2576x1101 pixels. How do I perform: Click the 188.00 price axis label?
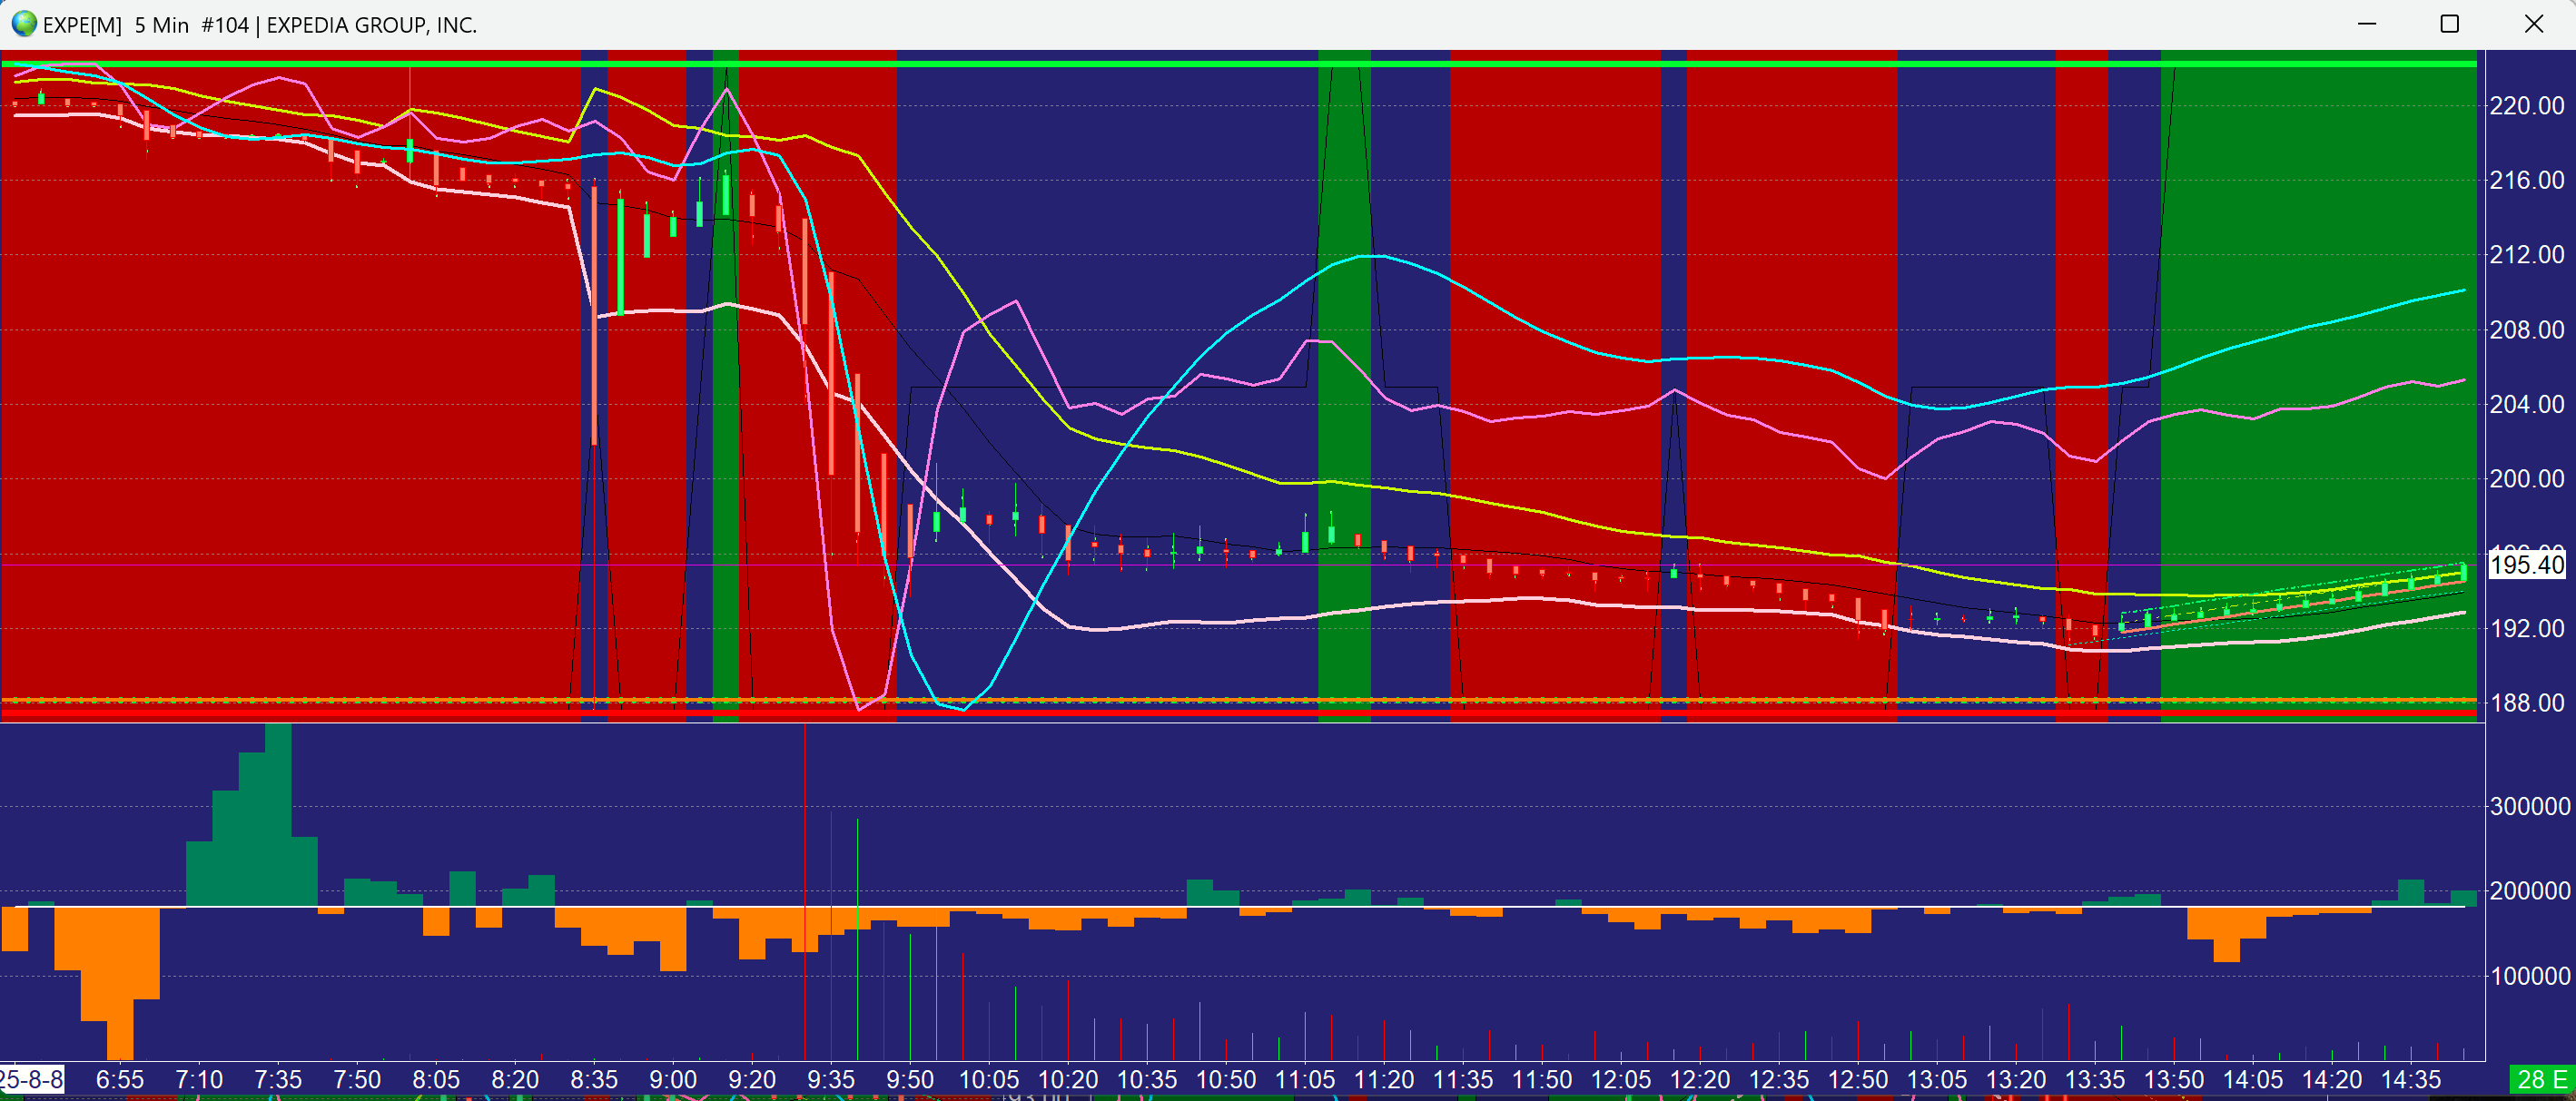[2526, 703]
